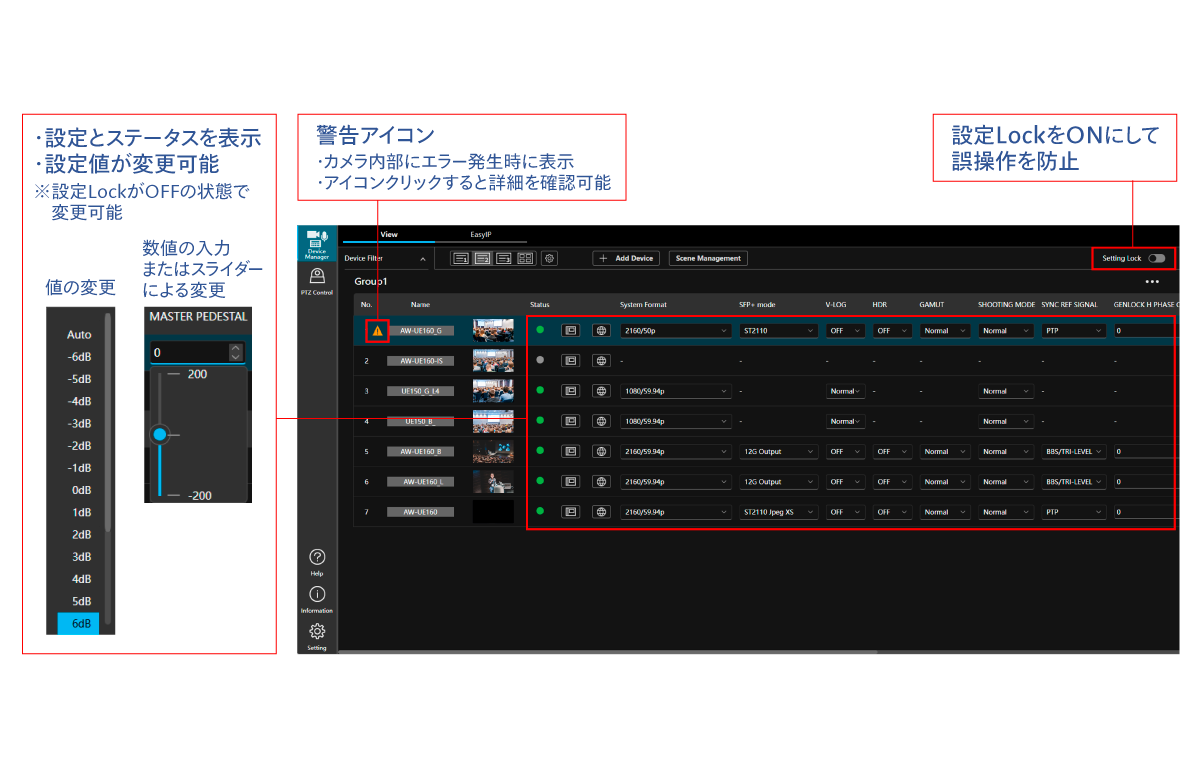
Task: Open PTZ Control from the sidebar
Action: point(317,281)
